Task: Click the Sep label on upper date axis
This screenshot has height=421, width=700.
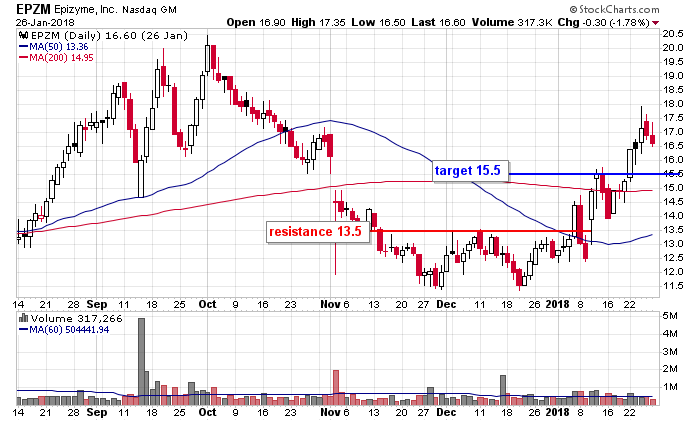Action: click(96, 304)
